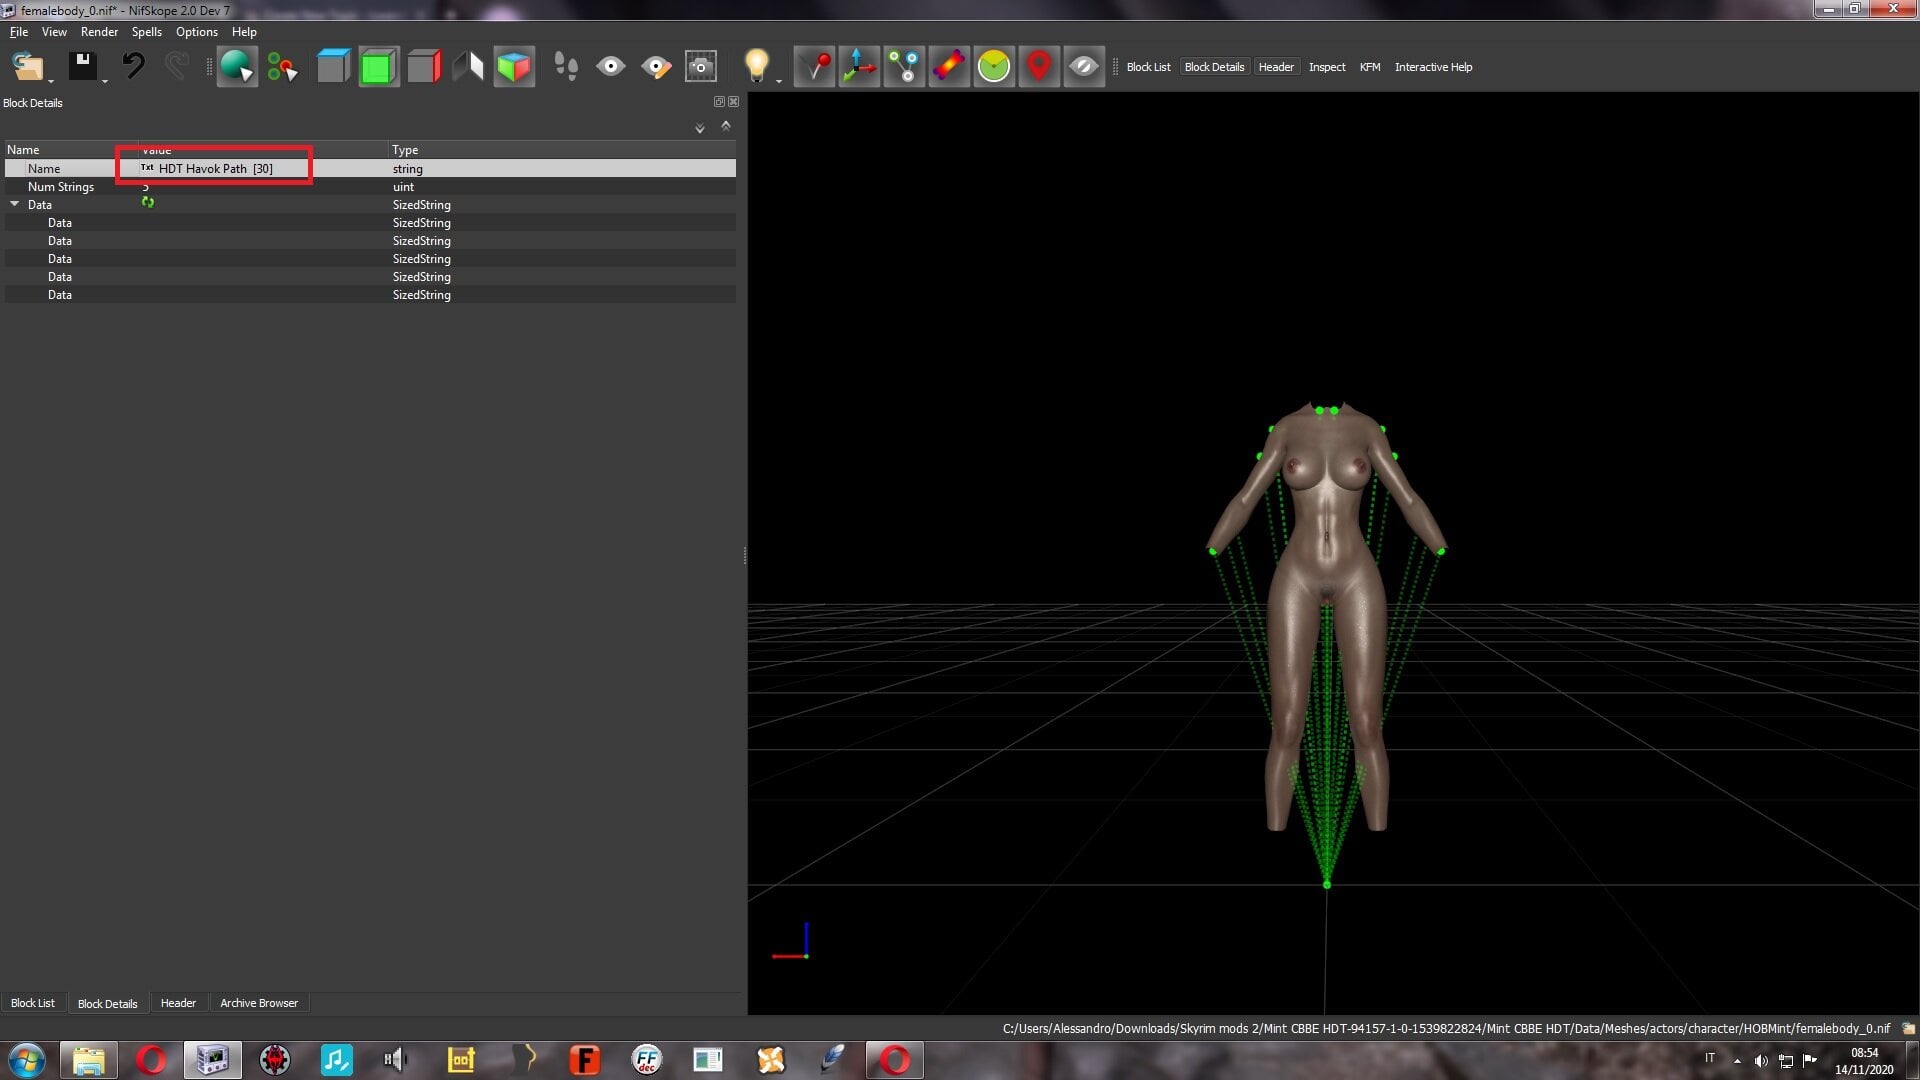Click the Inspect toolbar button
This screenshot has width=1920, height=1080.
1327,67
